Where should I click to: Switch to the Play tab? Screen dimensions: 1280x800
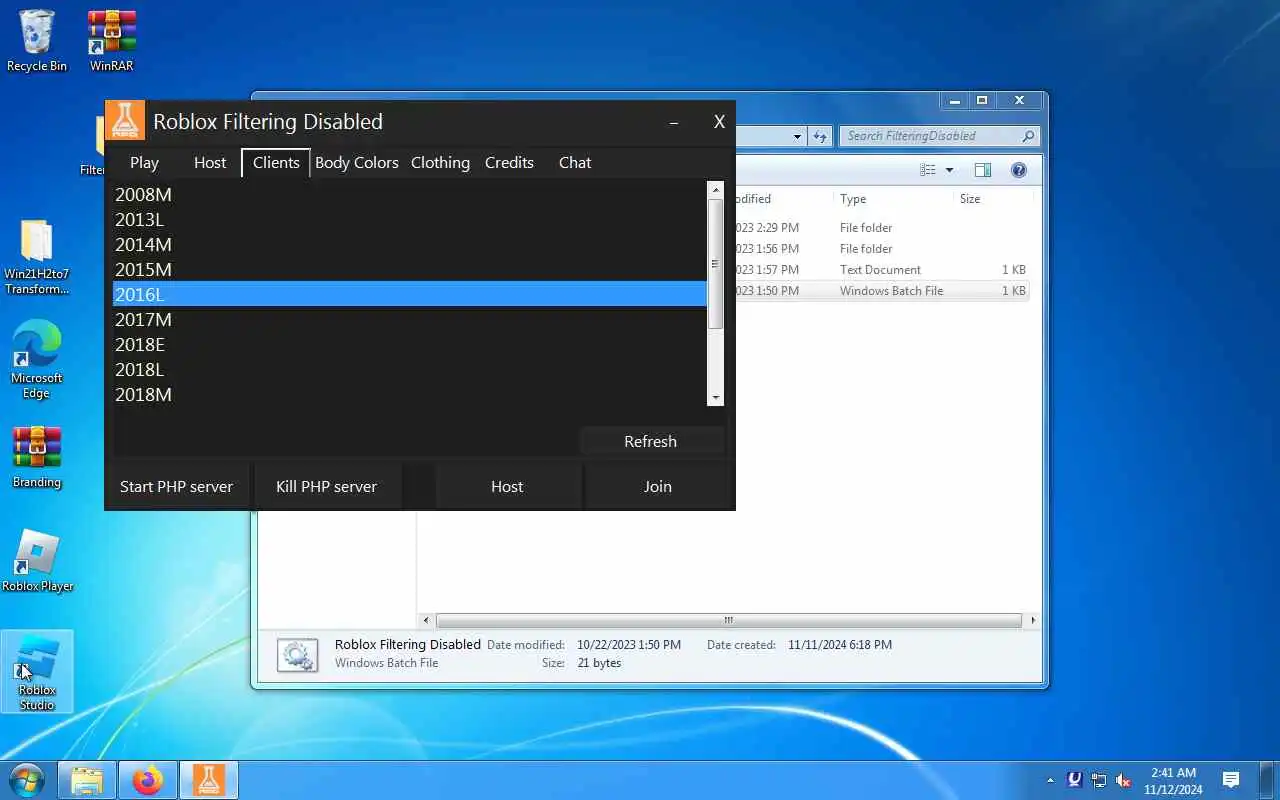pos(144,162)
